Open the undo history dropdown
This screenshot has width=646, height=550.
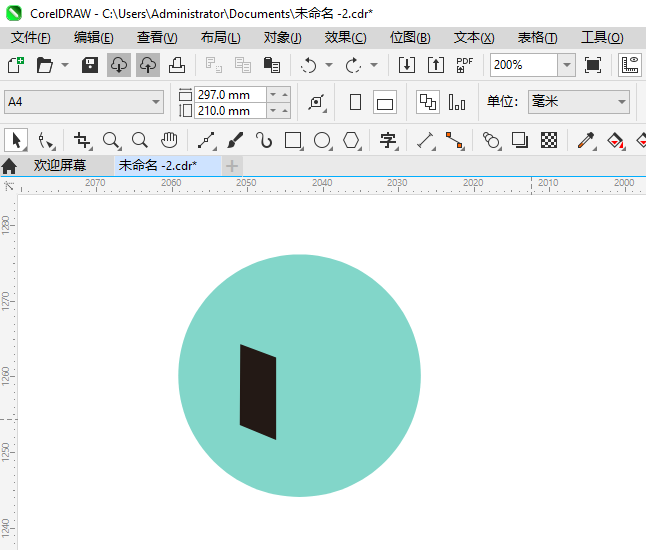tap(329, 65)
